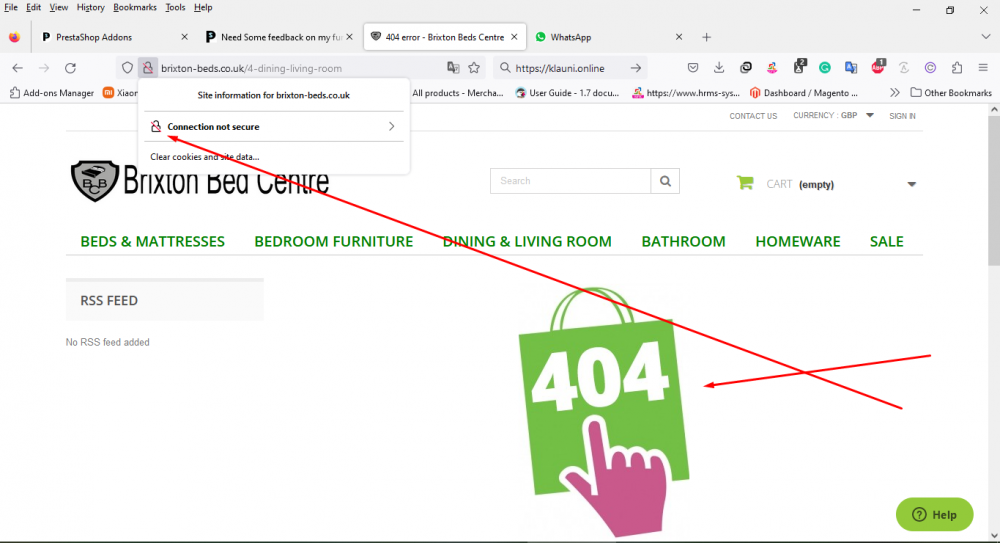Focus the site Search input field

[x=570, y=181]
